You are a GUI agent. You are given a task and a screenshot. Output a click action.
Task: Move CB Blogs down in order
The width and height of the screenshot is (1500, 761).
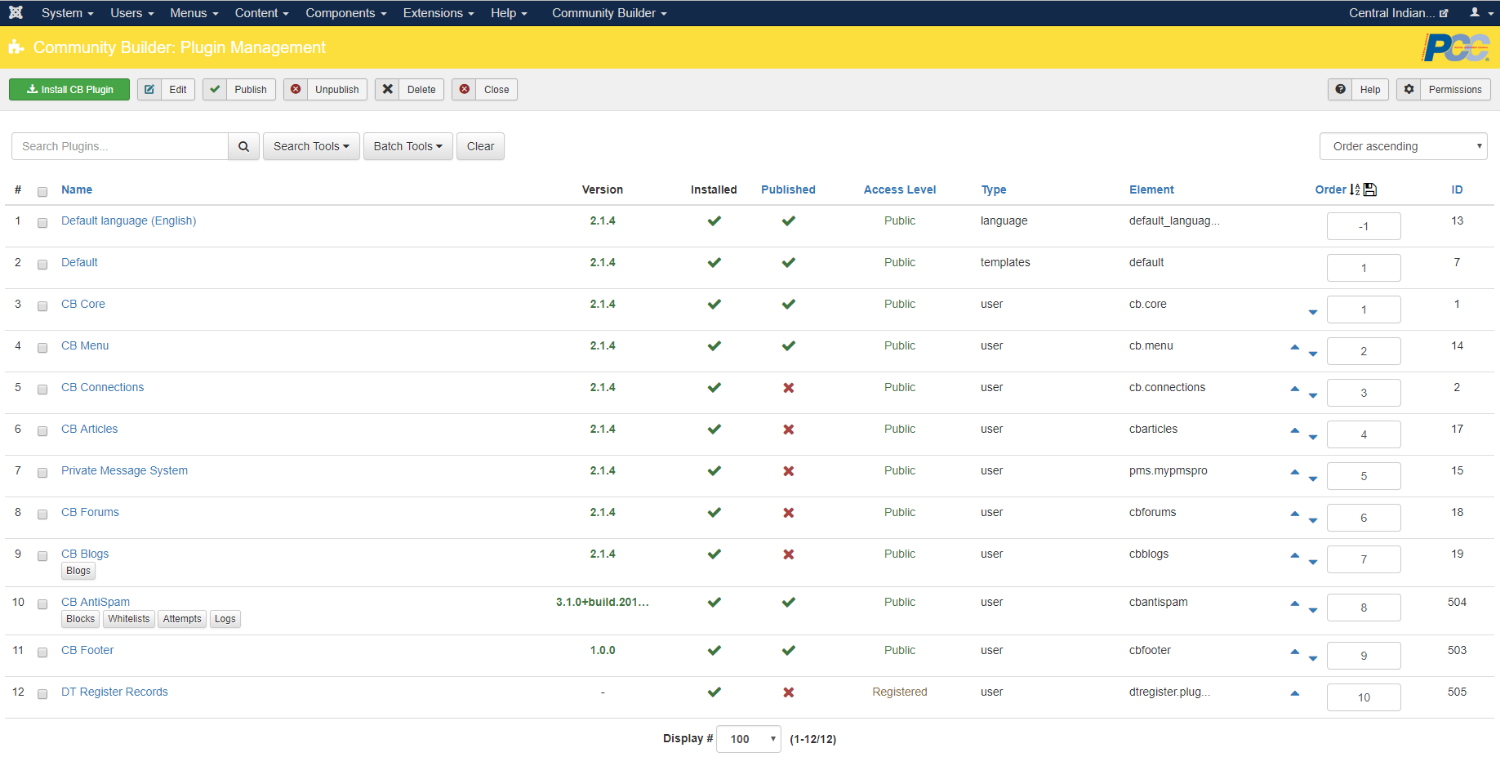point(1313,562)
